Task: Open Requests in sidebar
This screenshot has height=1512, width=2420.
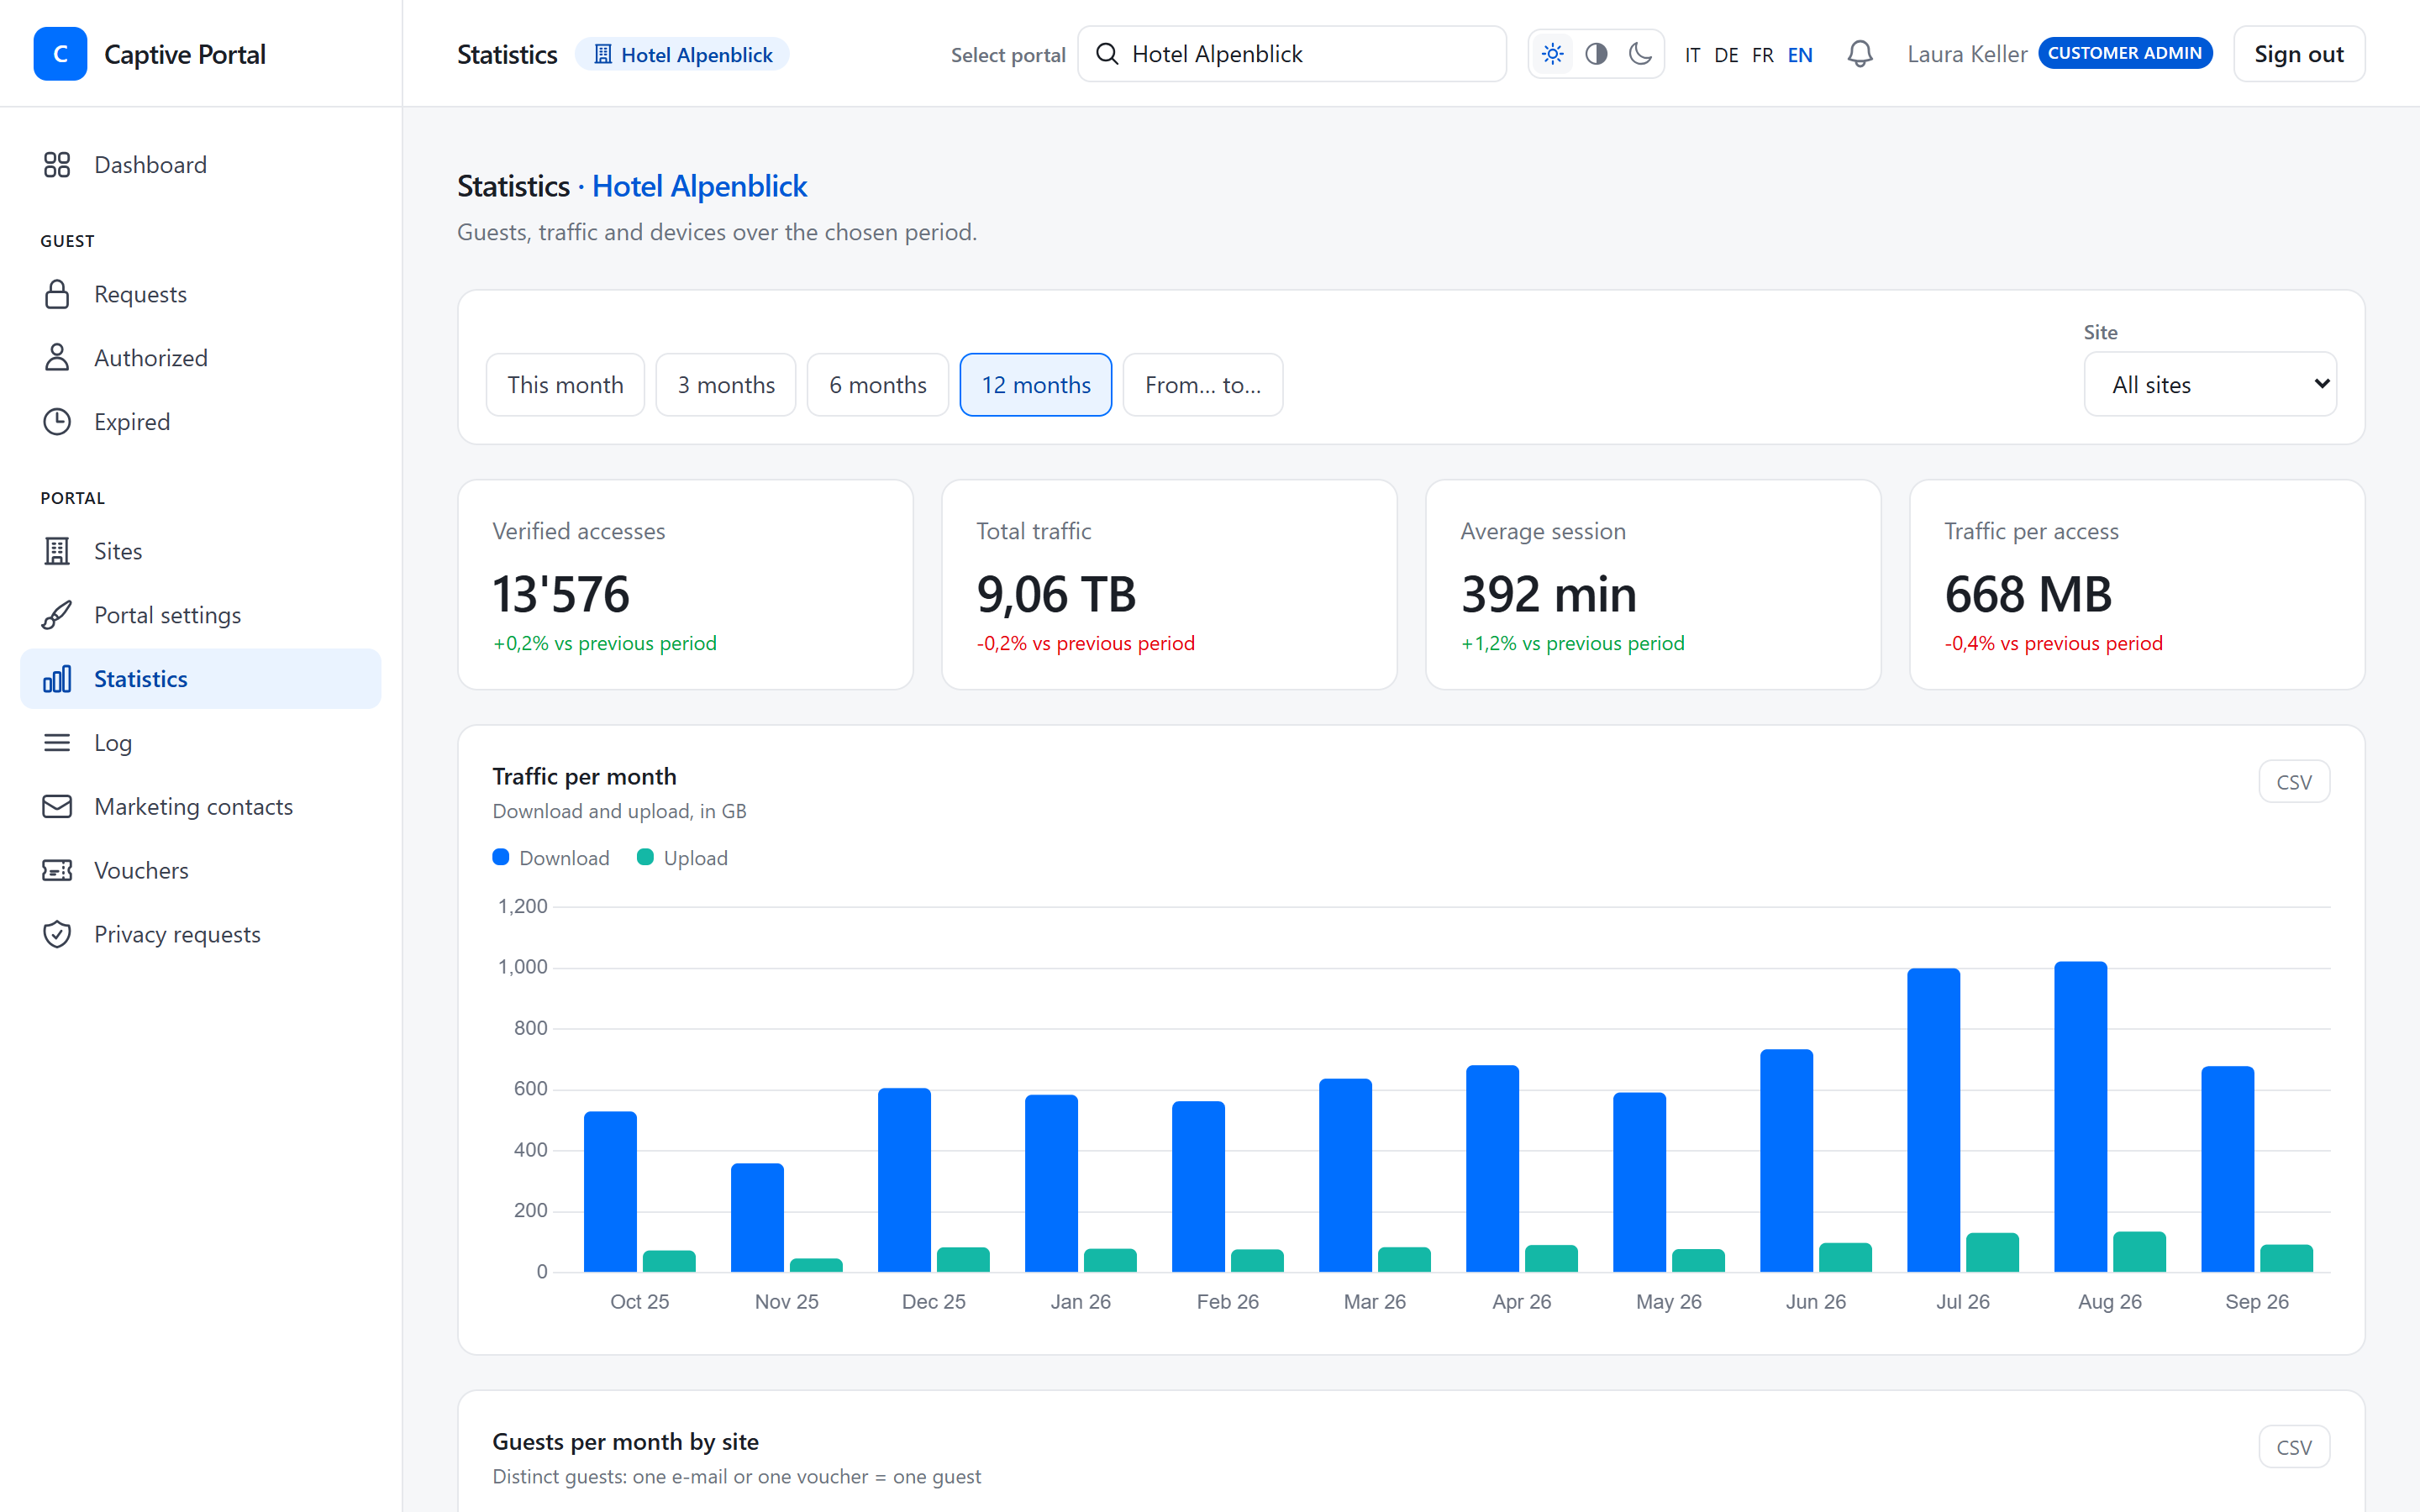Action: (x=200, y=294)
